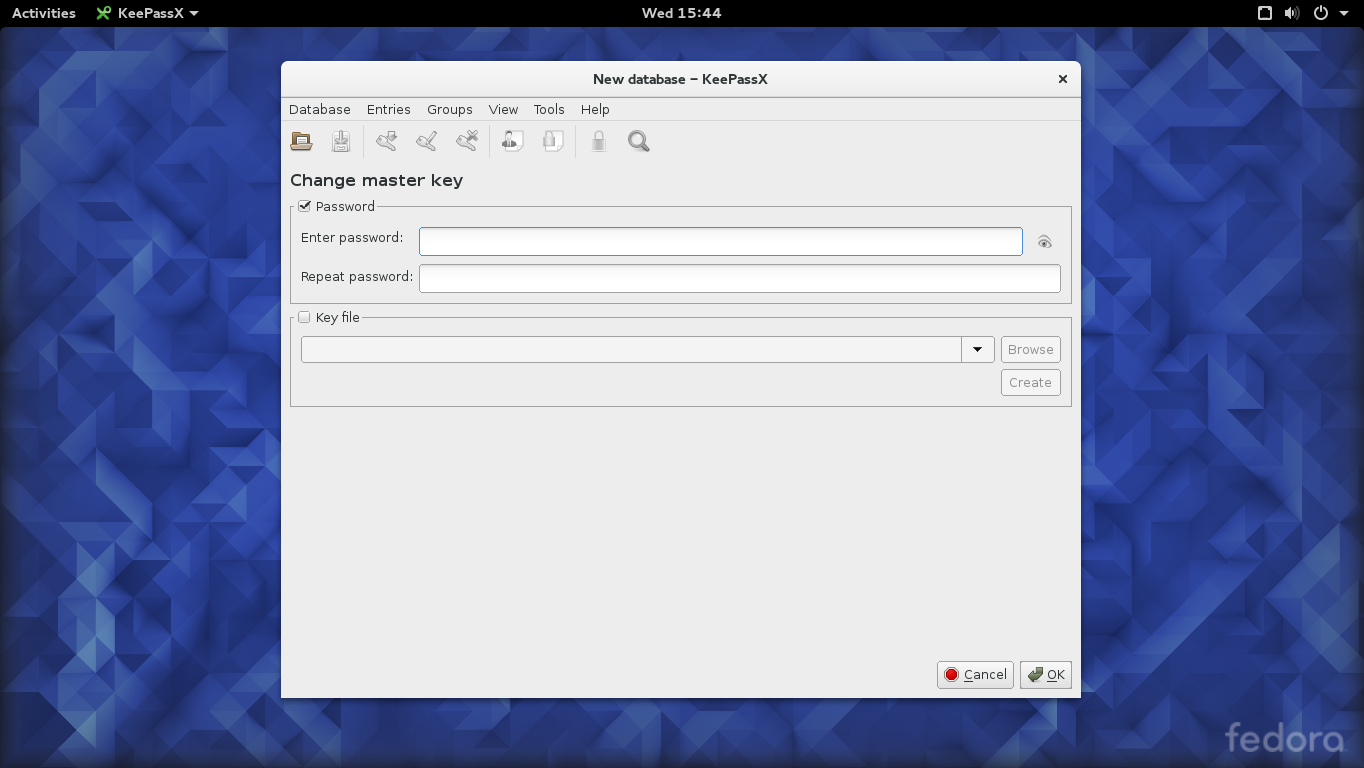Enable the Key file checkbox
The image size is (1364, 768).
[x=305, y=317]
